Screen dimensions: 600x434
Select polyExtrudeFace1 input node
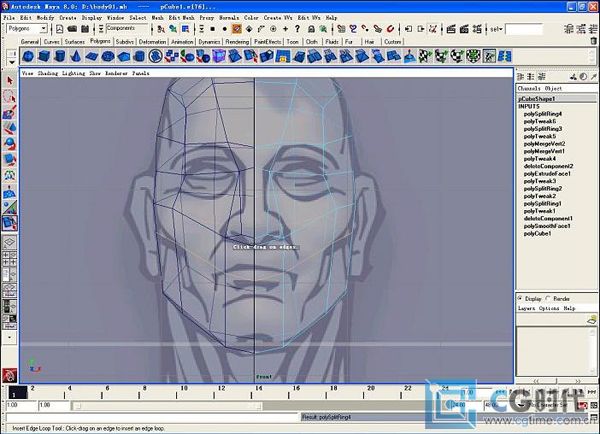547,173
